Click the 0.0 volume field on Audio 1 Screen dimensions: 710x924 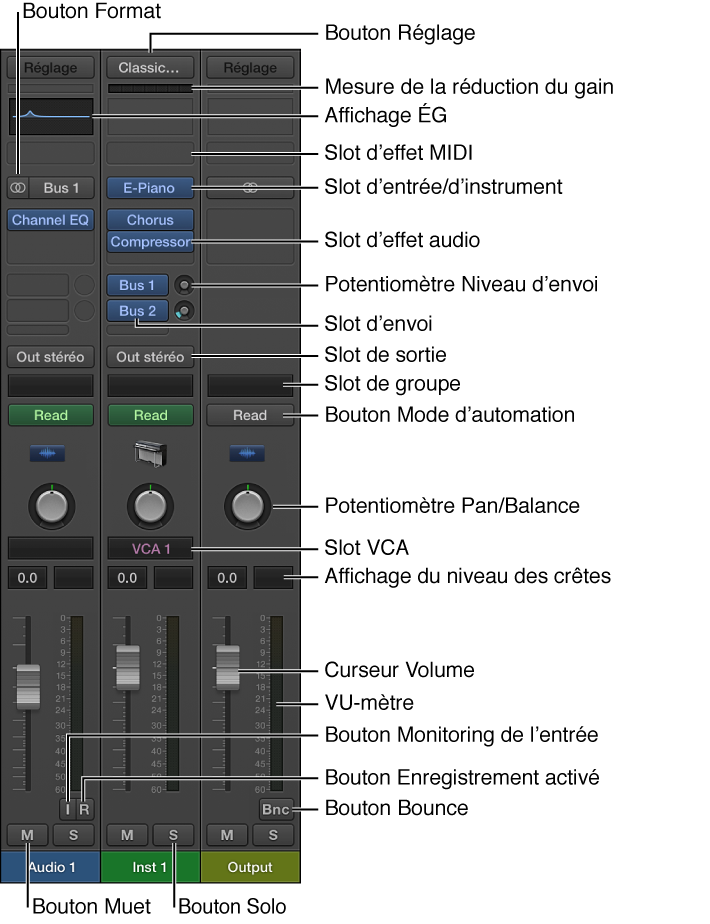(27, 578)
